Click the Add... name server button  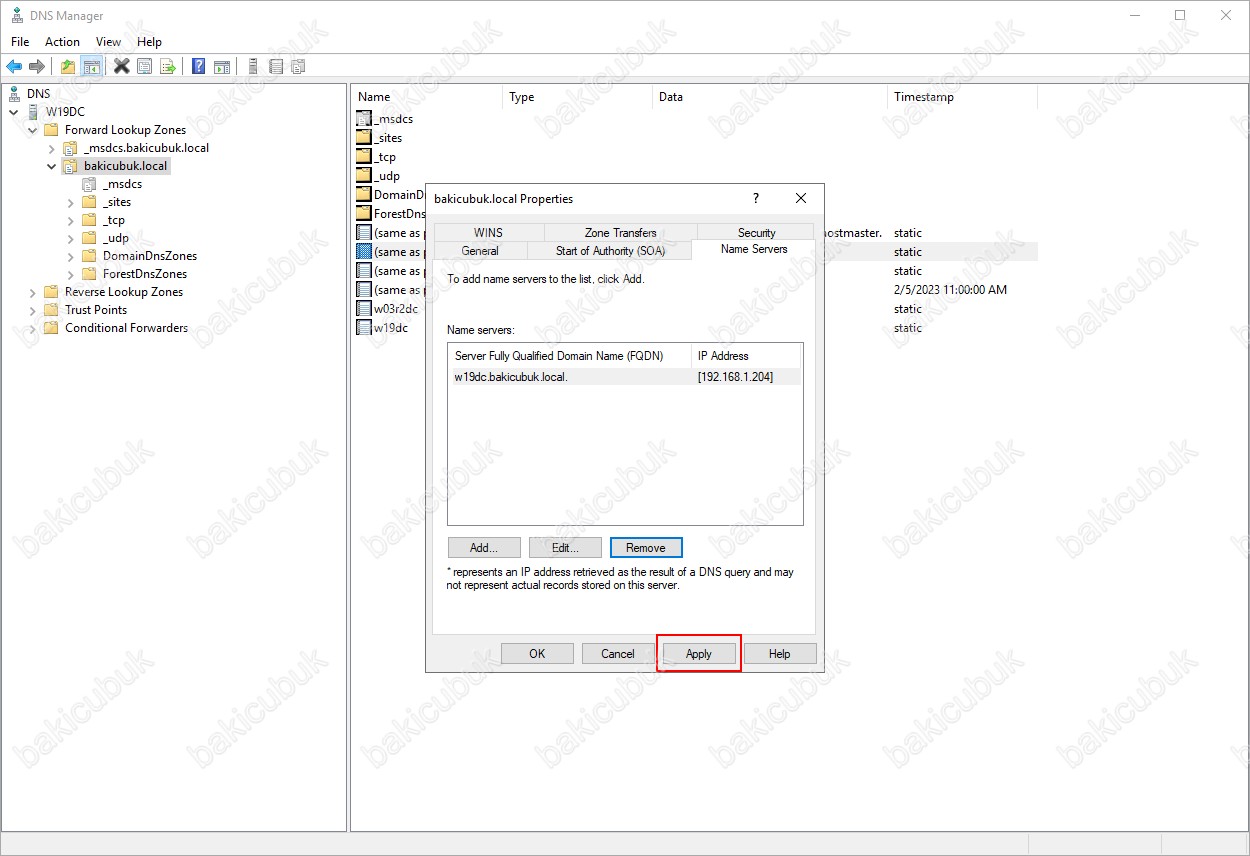(x=484, y=548)
